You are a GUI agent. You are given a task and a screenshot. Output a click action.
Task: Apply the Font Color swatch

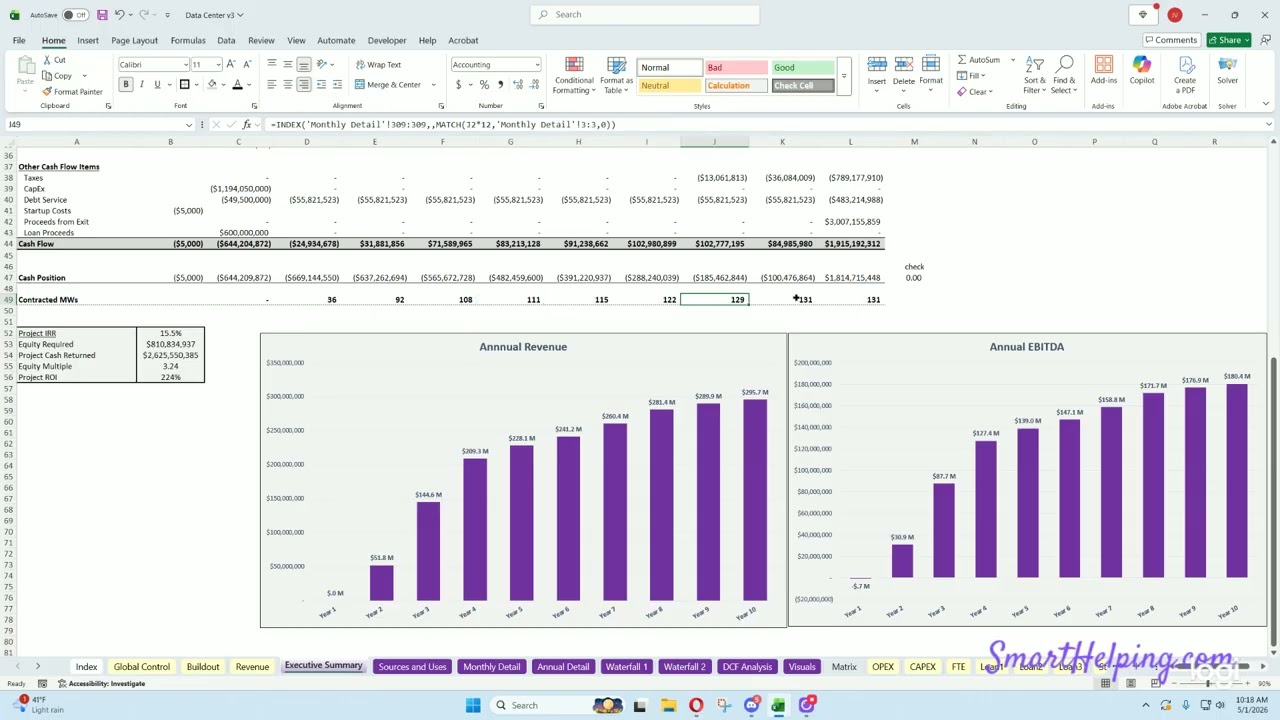pyautogui.click(x=237, y=85)
